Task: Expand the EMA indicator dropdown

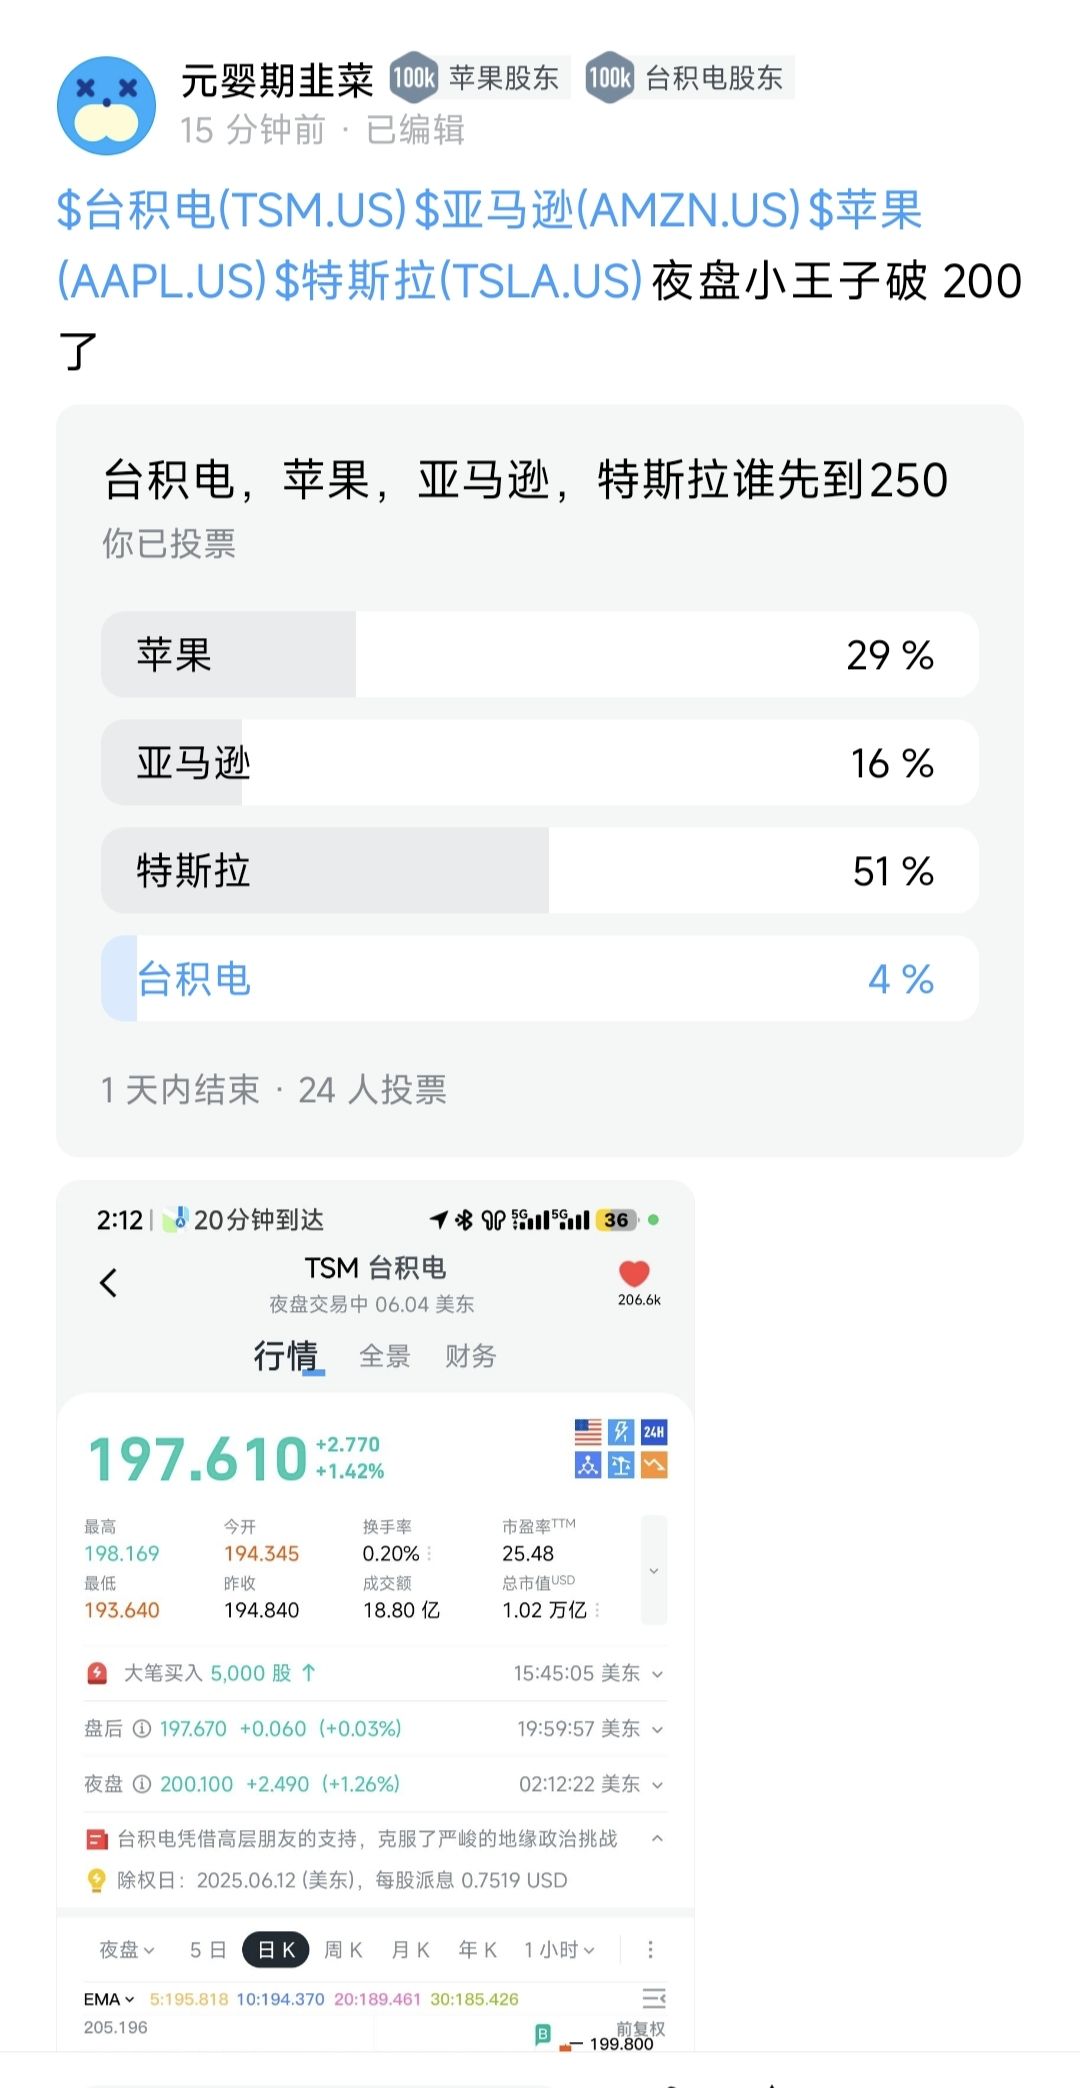Action: (109, 1999)
